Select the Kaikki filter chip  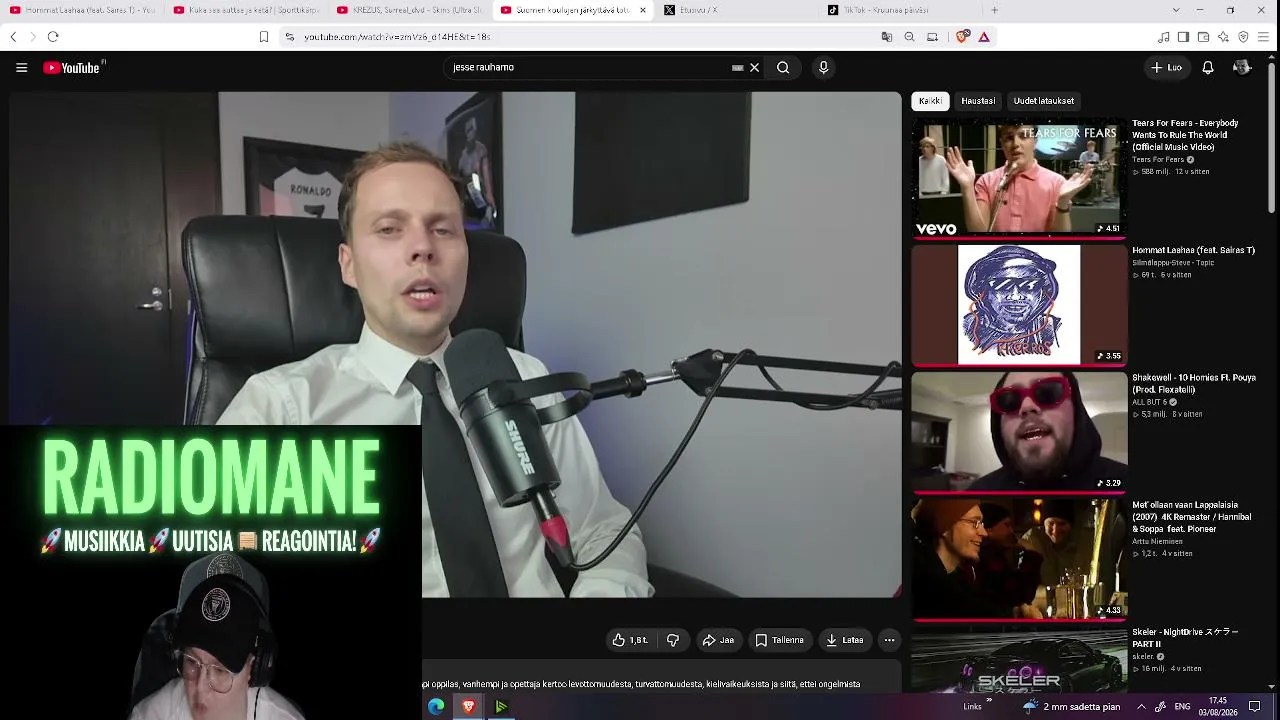pos(930,101)
